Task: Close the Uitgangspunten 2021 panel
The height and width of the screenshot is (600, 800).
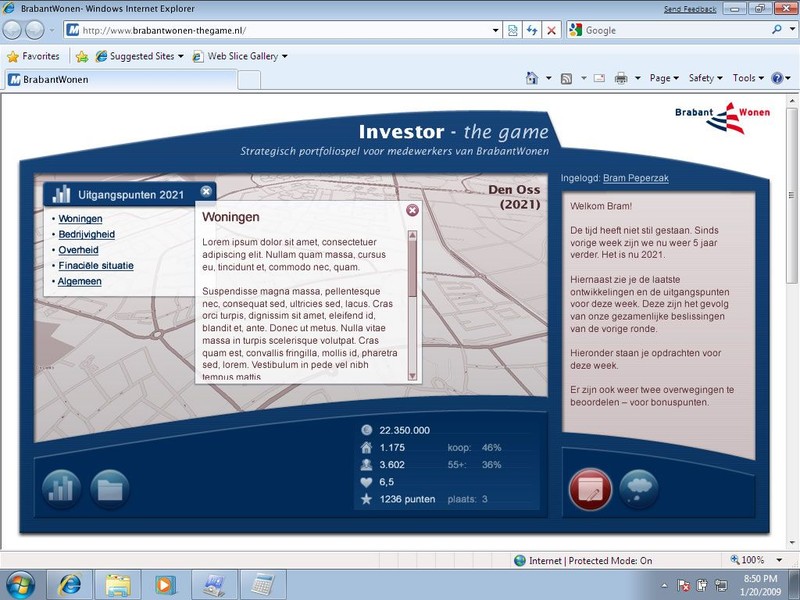Action: pos(206,192)
